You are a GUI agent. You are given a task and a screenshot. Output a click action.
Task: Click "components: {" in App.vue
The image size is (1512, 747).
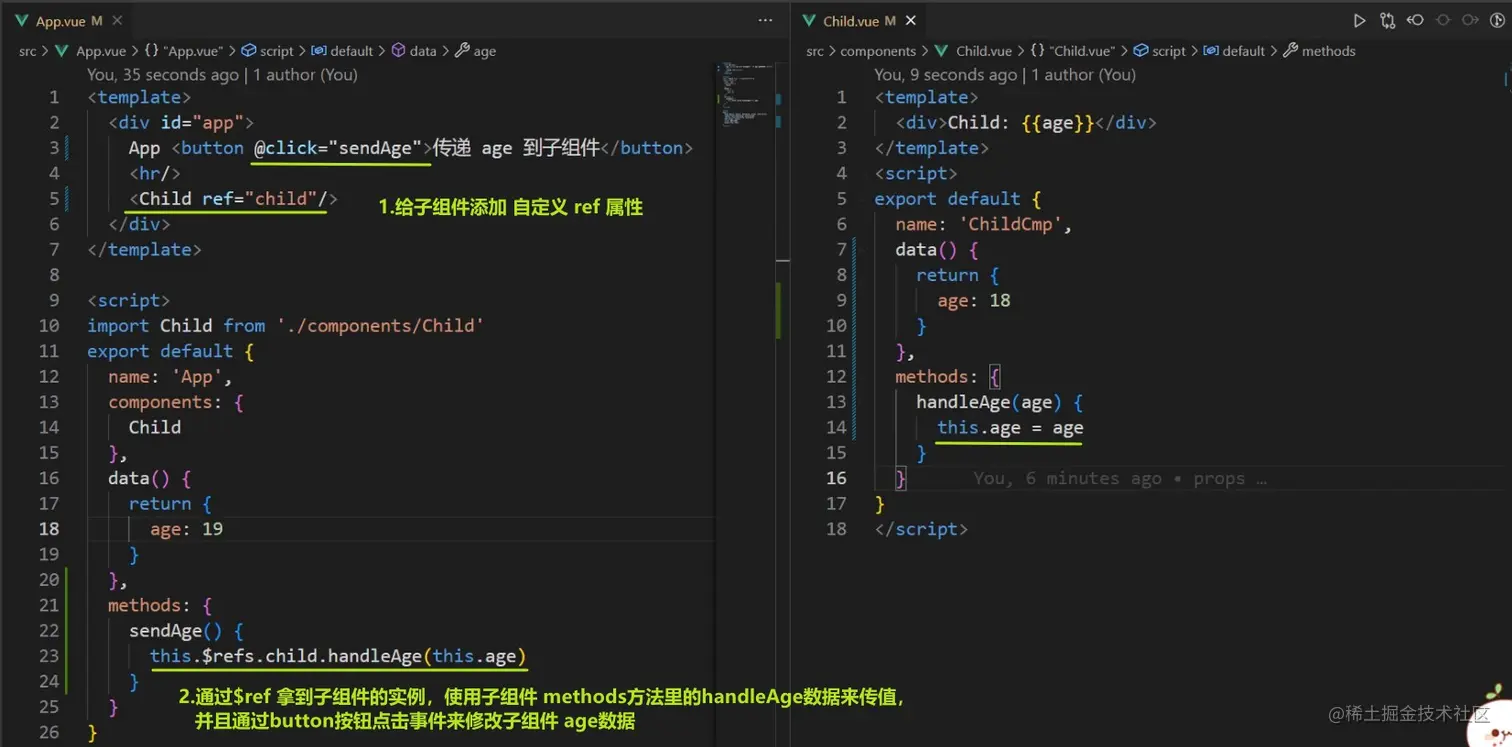tap(176, 402)
